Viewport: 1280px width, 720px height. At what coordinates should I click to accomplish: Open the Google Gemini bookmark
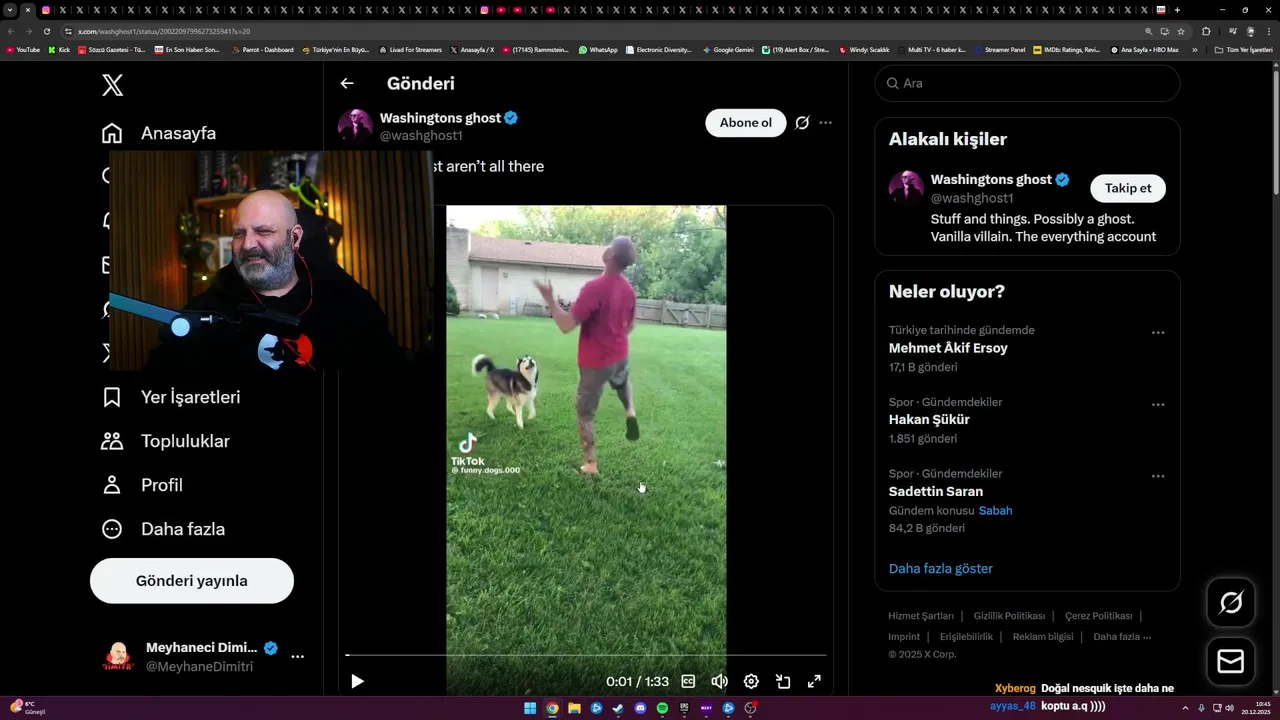point(728,49)
